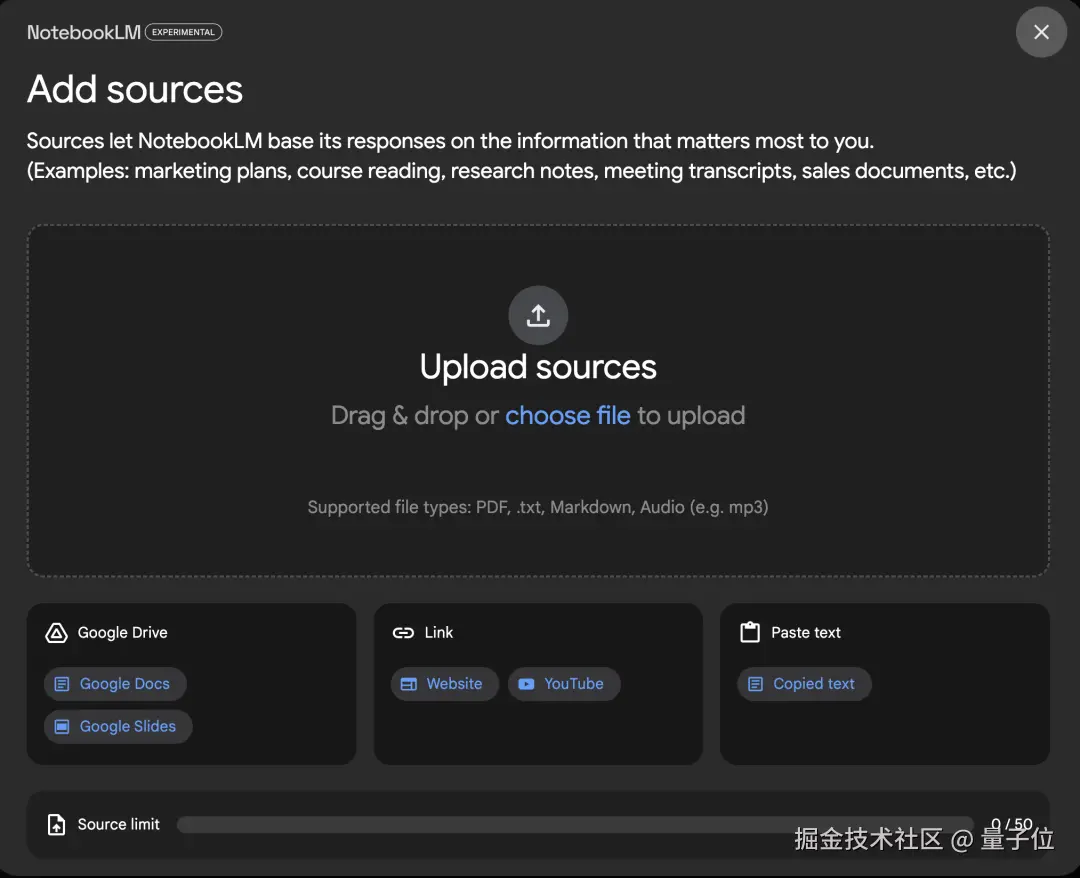Screen dimensions: 1080x878
Task: Click the Paste text label
Action: [x=806, y=633]
